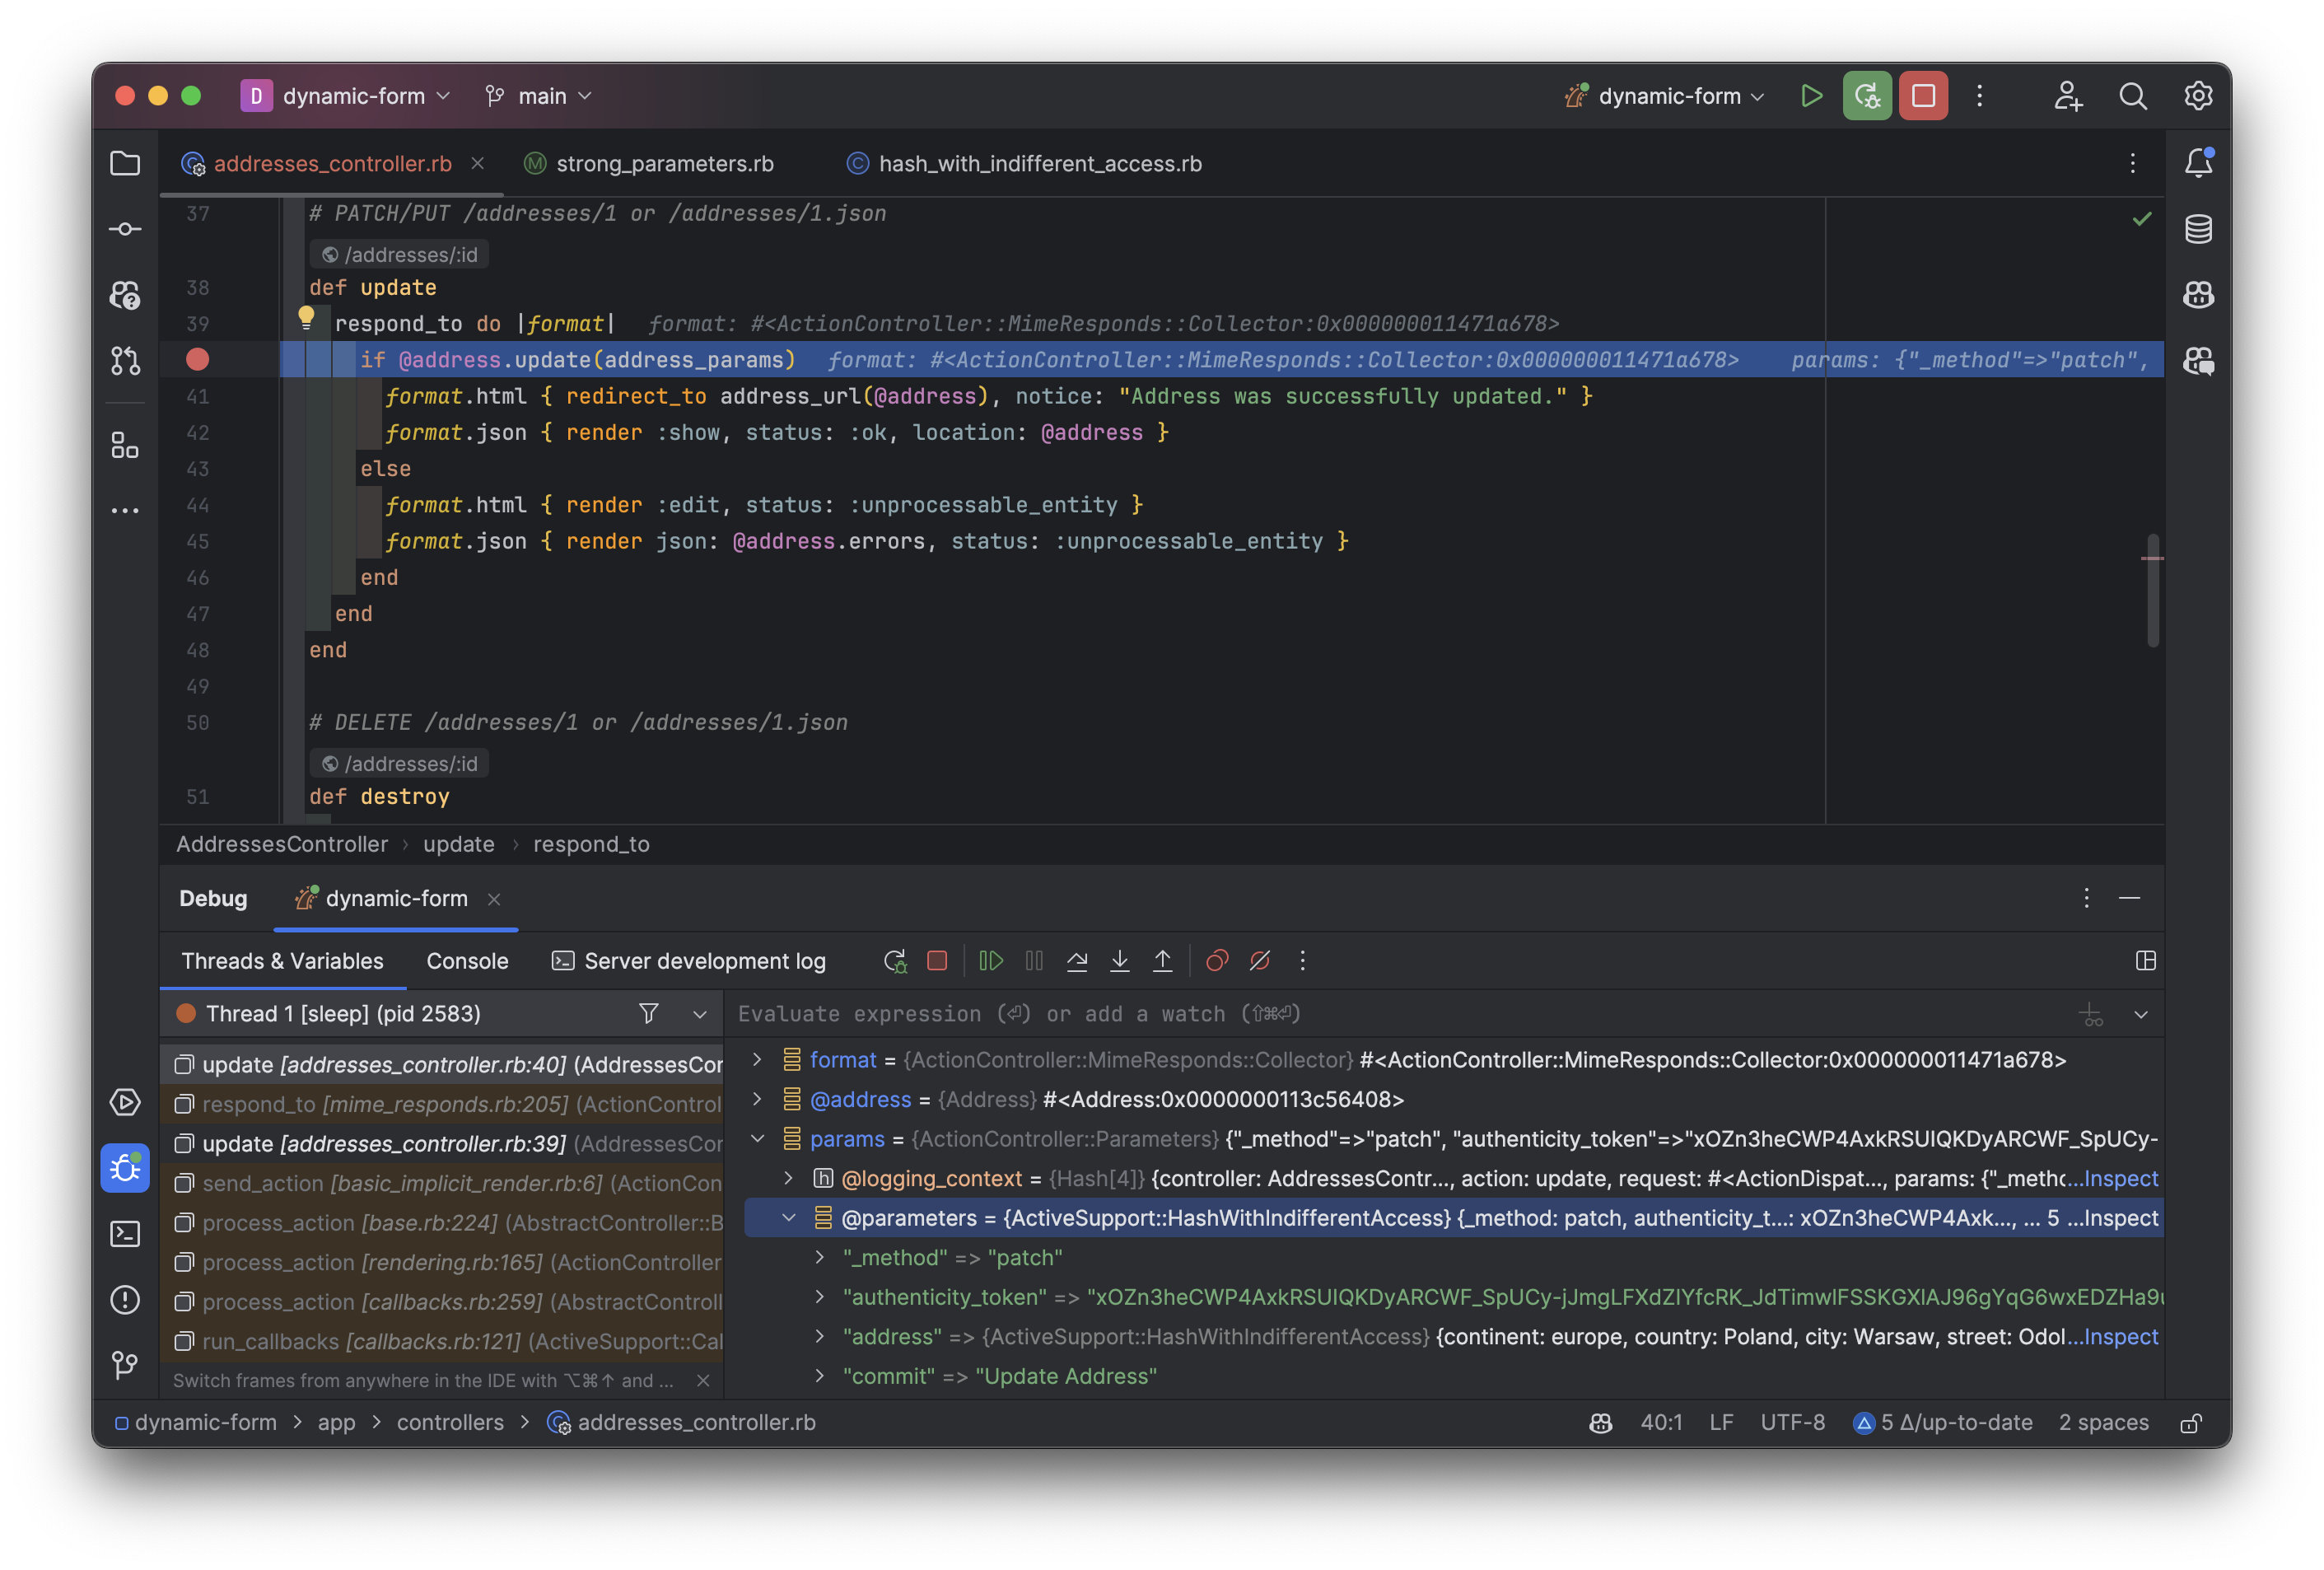The width and height of the screenshot is (2324, 1570).
Task: Open View Breakpoints from debug toolbar
Action: click(x=1217, y=961)
